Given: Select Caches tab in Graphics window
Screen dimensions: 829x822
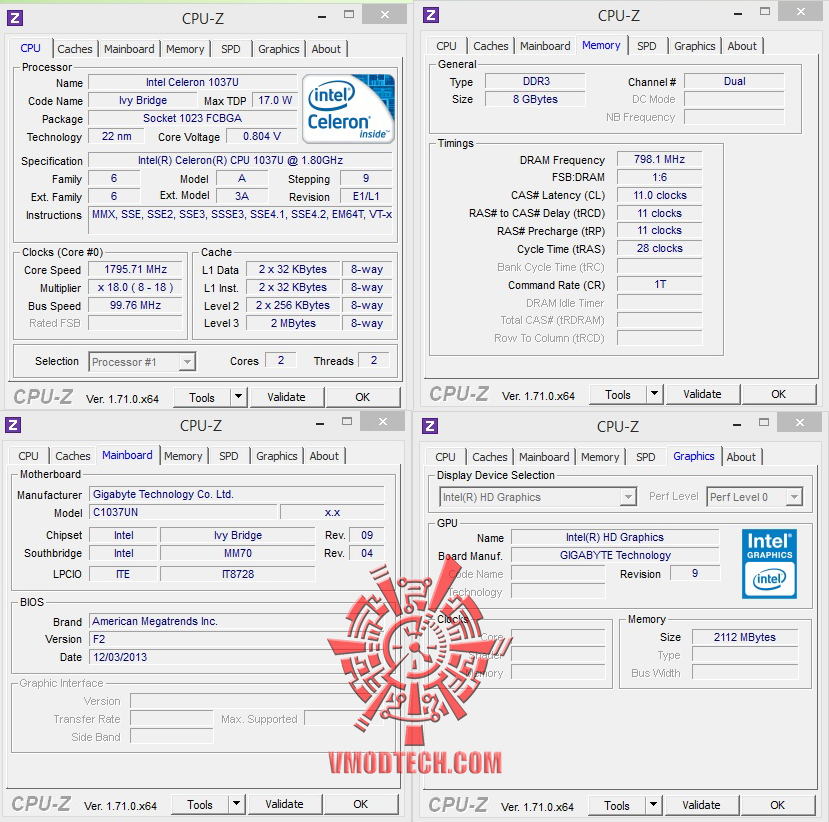Looking at the screenshot, I should point(490,457).
